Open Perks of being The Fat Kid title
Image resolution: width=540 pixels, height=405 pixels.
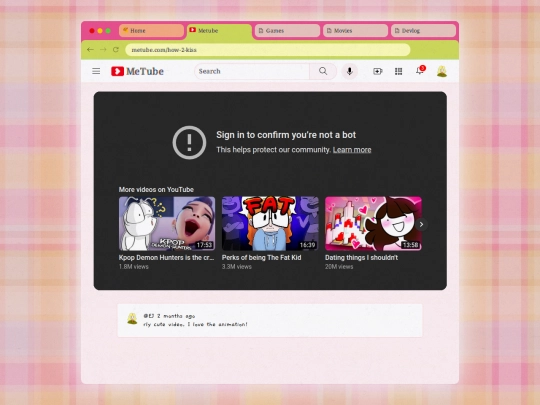coord(261,258)
